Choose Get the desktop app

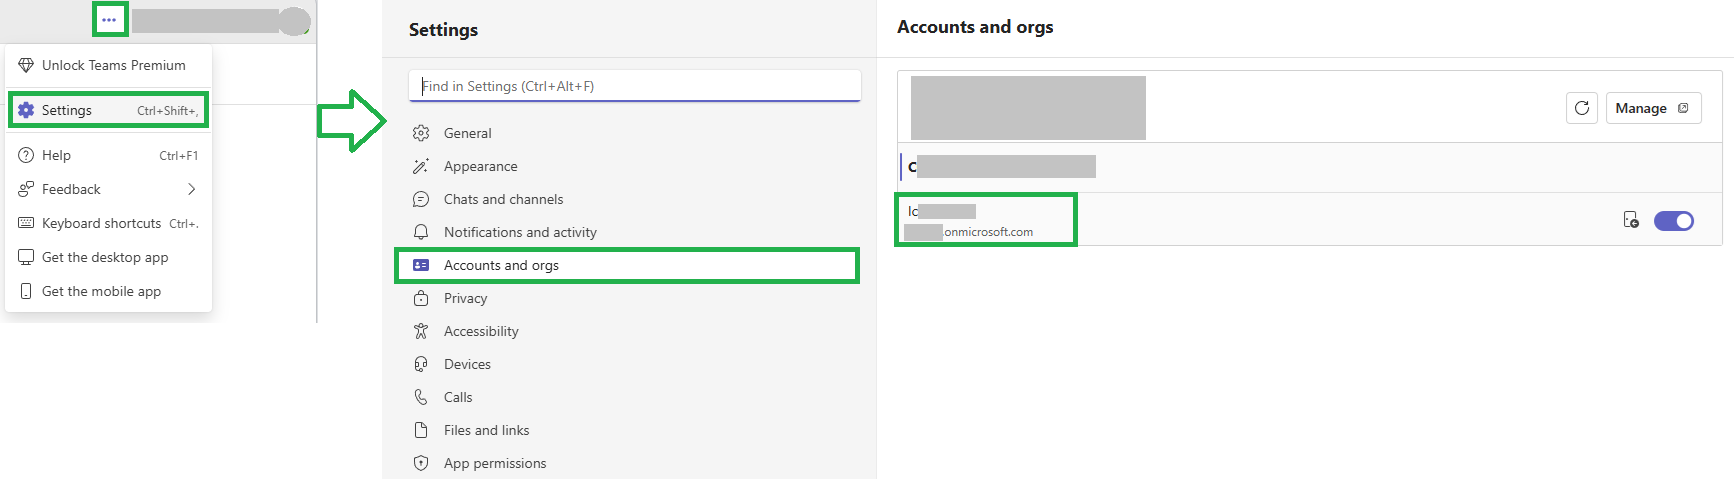pyautogui.click(x=108, y=257)
